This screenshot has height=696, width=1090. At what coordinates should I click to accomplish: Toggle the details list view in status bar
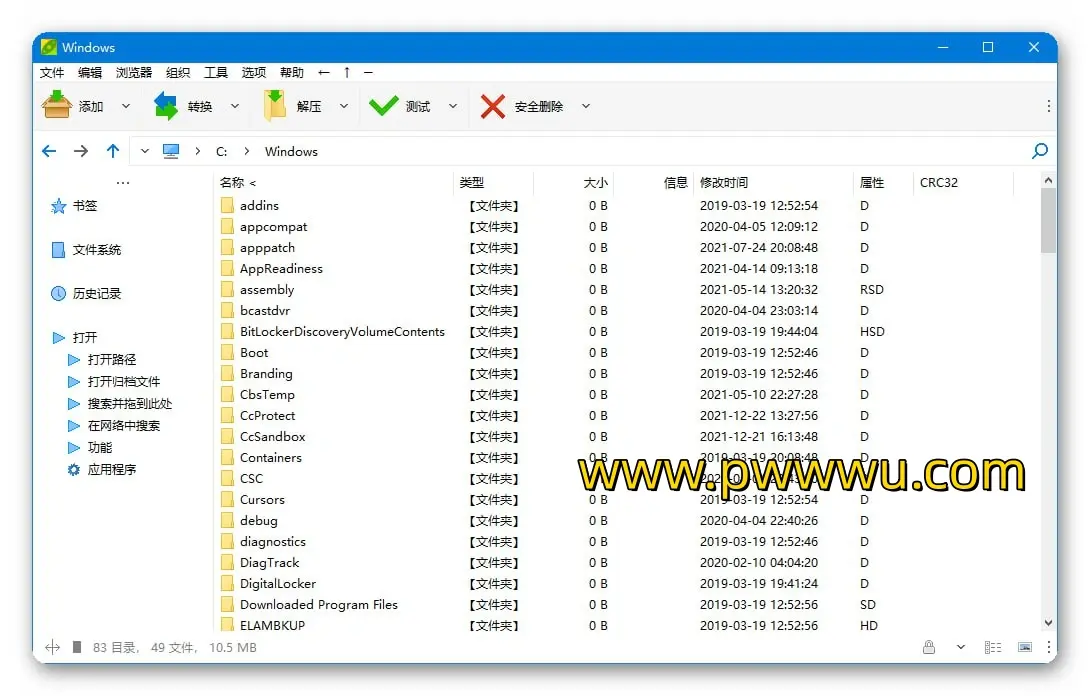[x=993, y=647]
